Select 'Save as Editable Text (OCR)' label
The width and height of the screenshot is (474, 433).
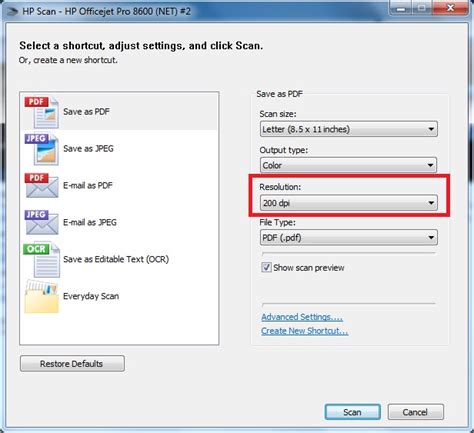pos(116,259)
